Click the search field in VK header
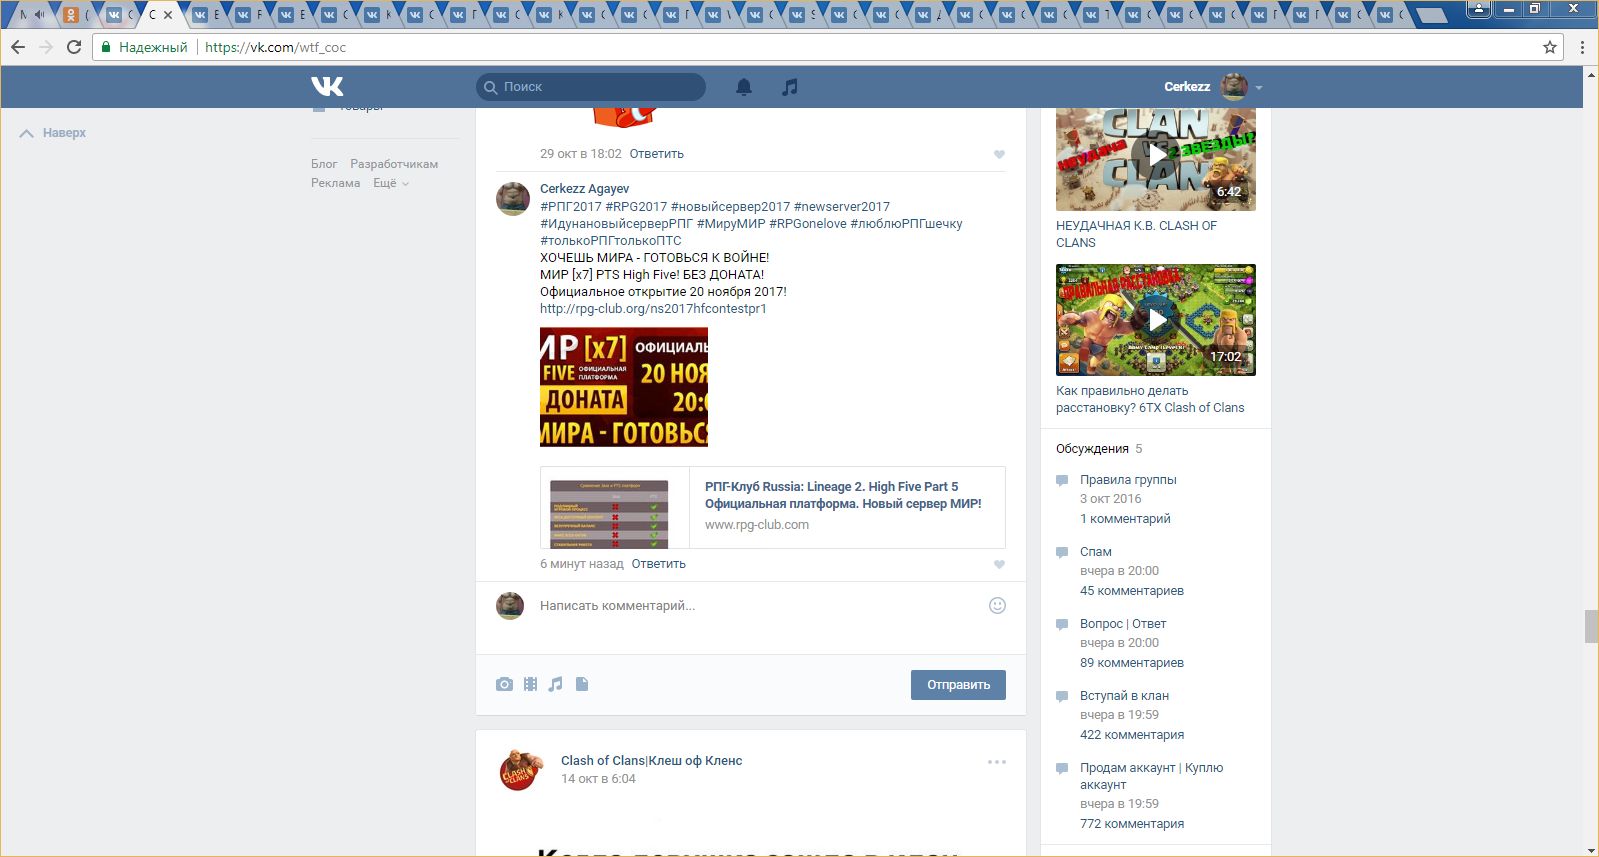 (x=591, y=87)
